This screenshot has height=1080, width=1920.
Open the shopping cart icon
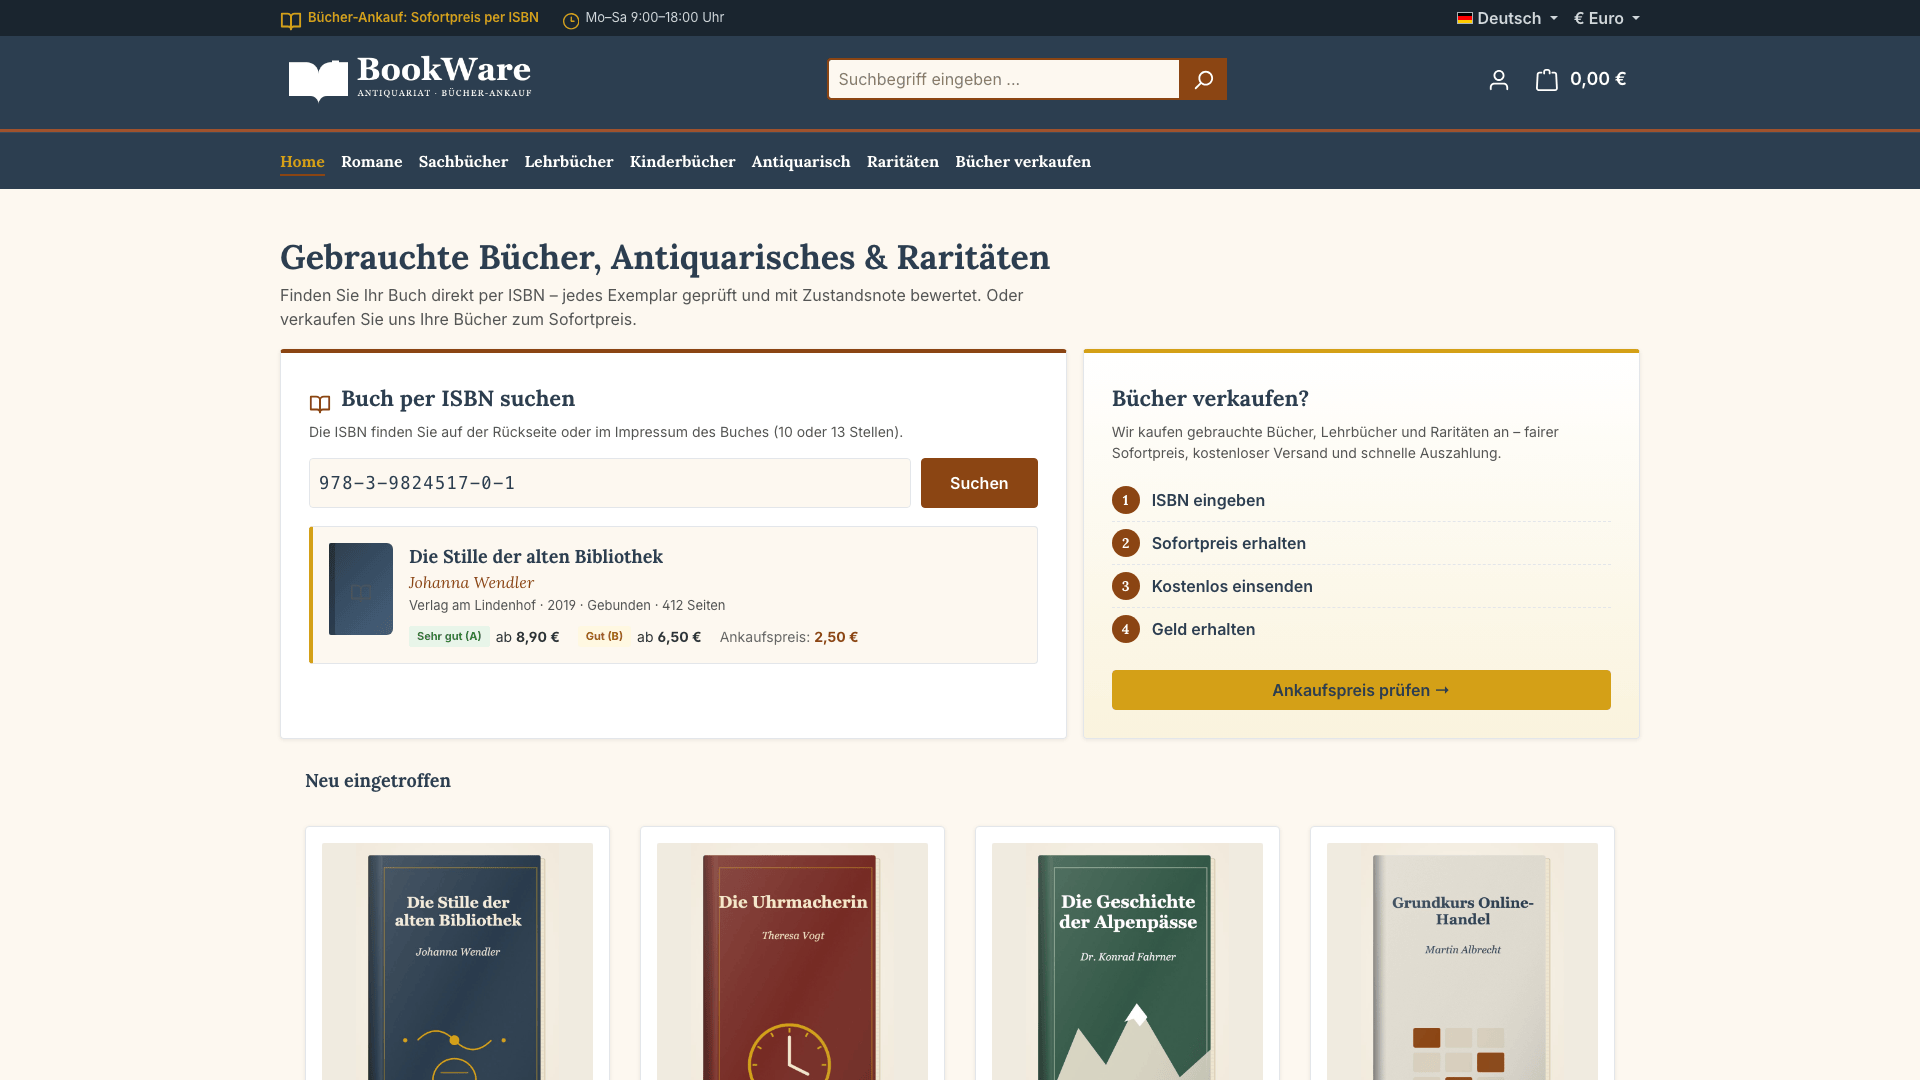tap(1547, 79)
